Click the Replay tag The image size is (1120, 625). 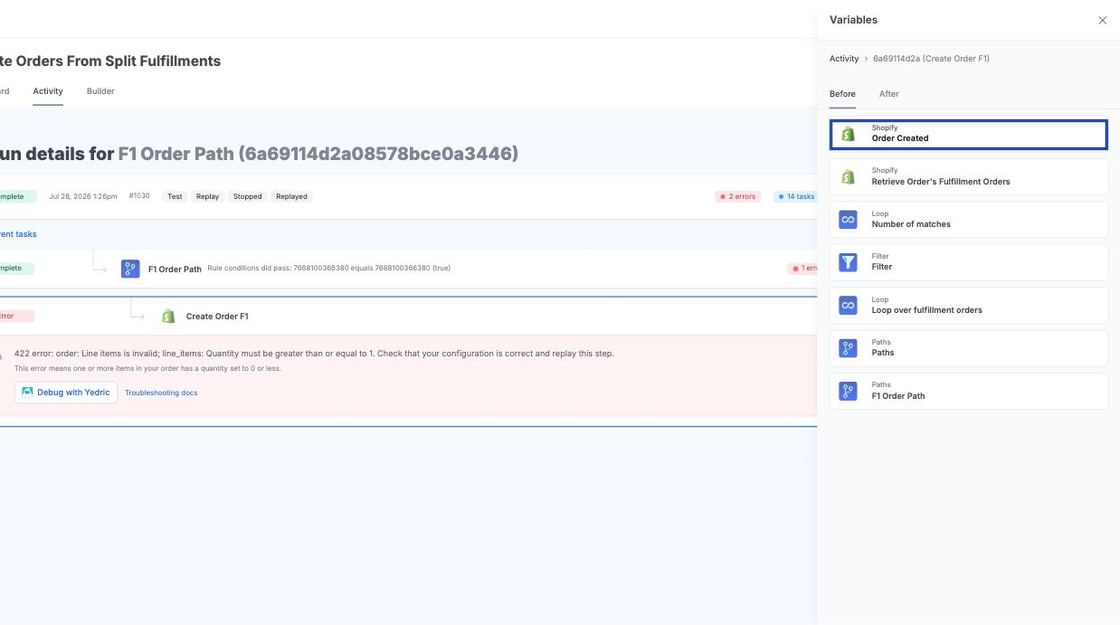[x=207, y=196]
